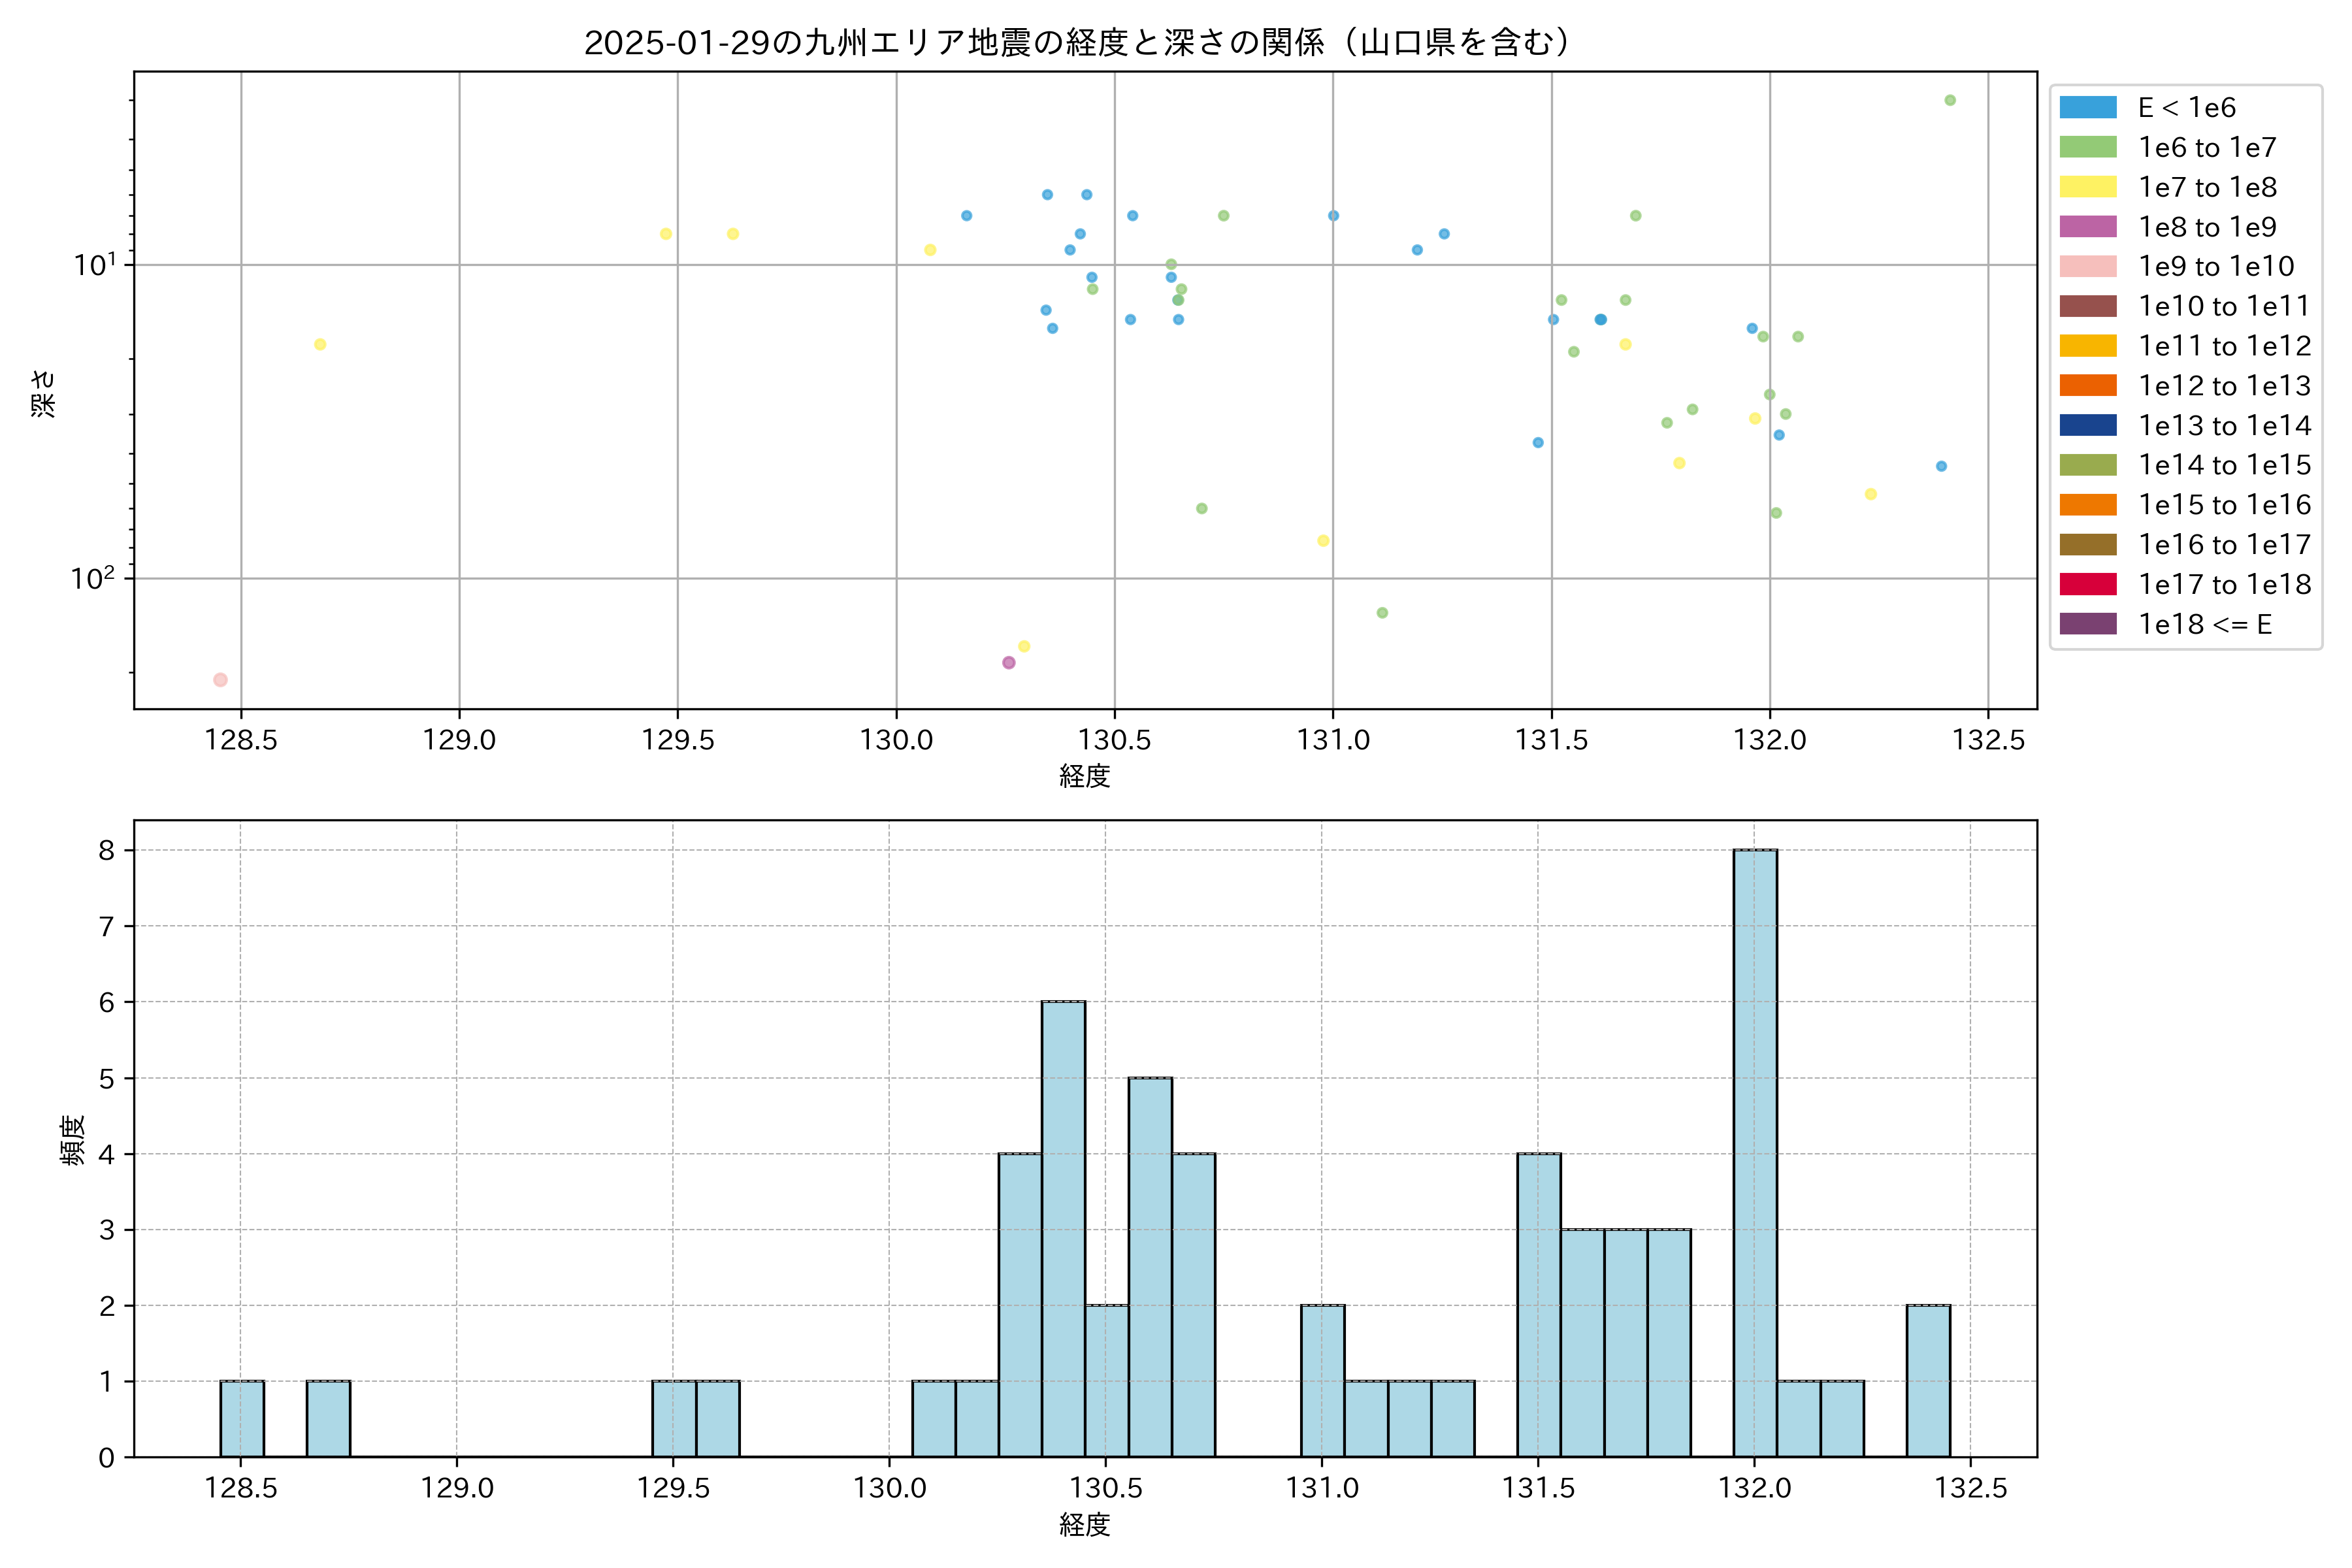The width and height of the screenshot is (2352, 1568).
Task: Click the rightmost histogram bar near 132.4
Action: [x=1928, y=1380]
